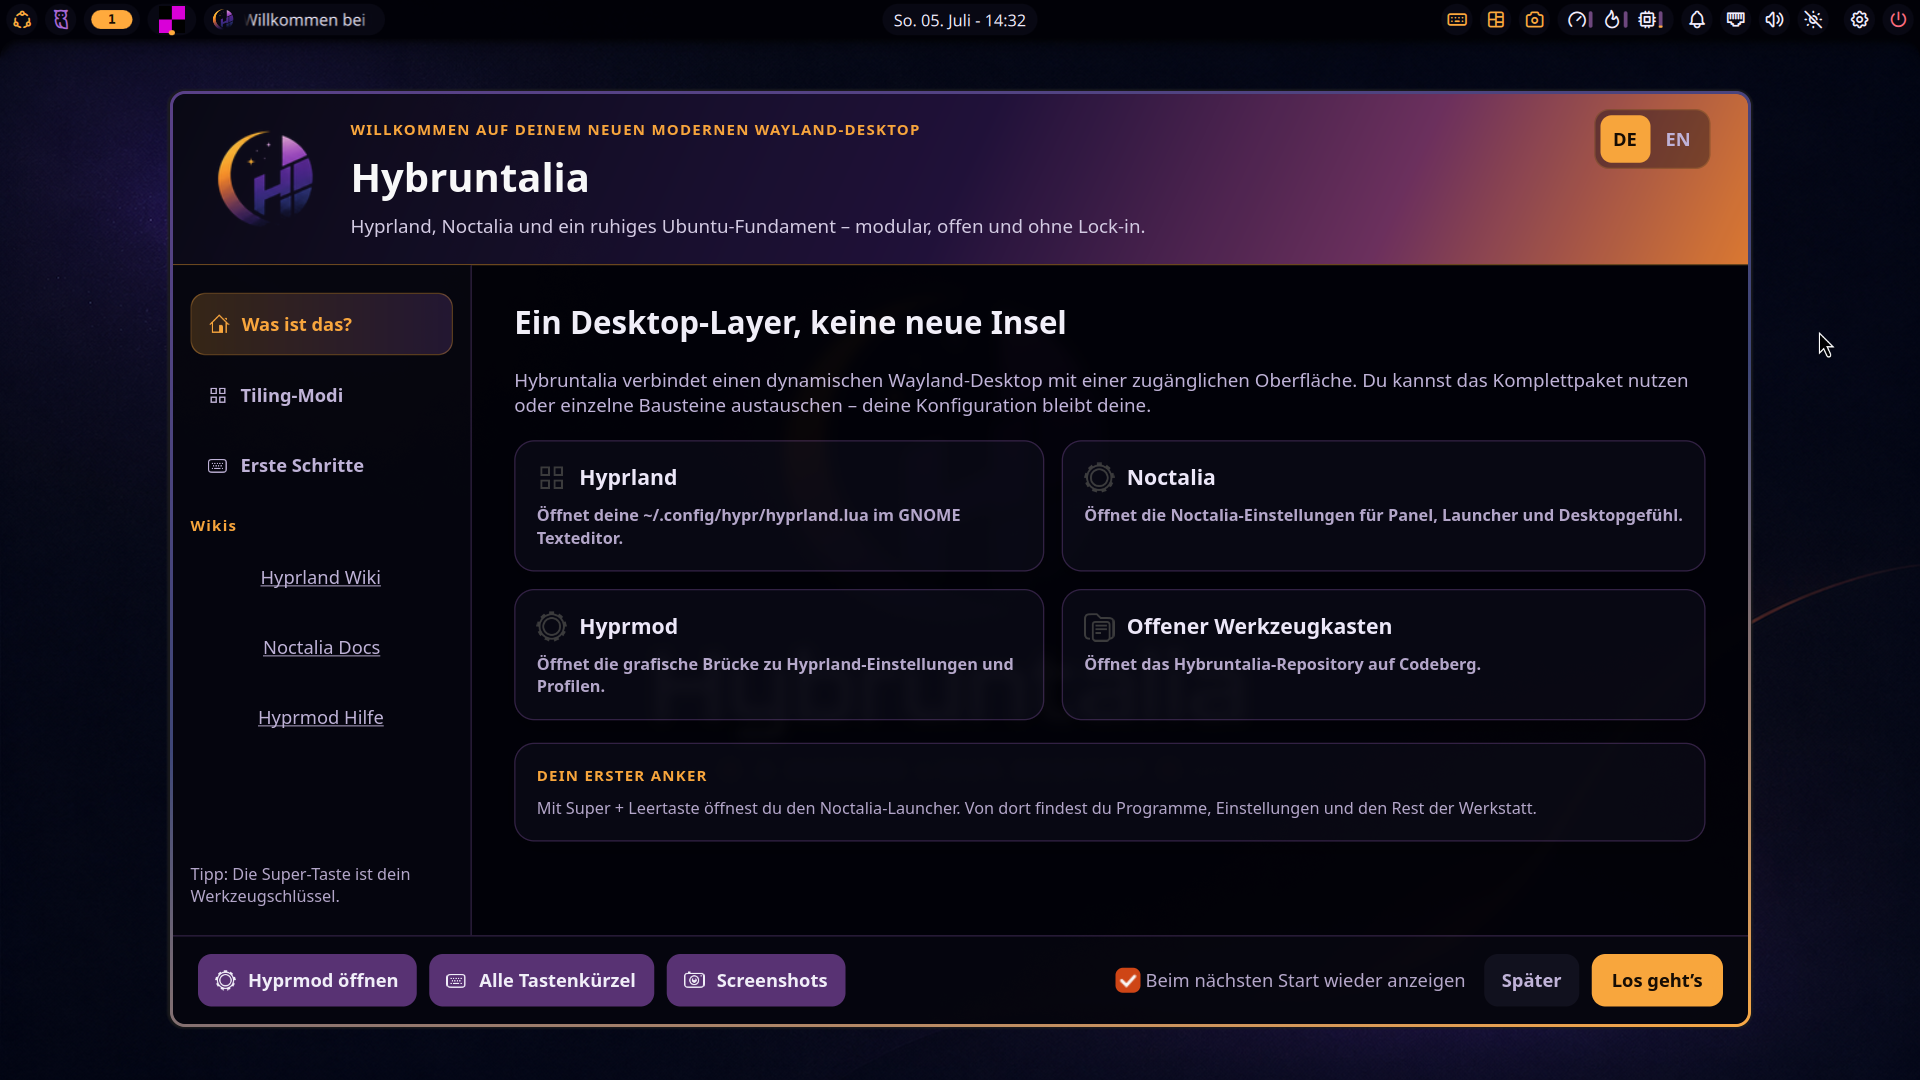Switch language to DE
Screen dimensions: 1920x1080
coord(1625,139)
